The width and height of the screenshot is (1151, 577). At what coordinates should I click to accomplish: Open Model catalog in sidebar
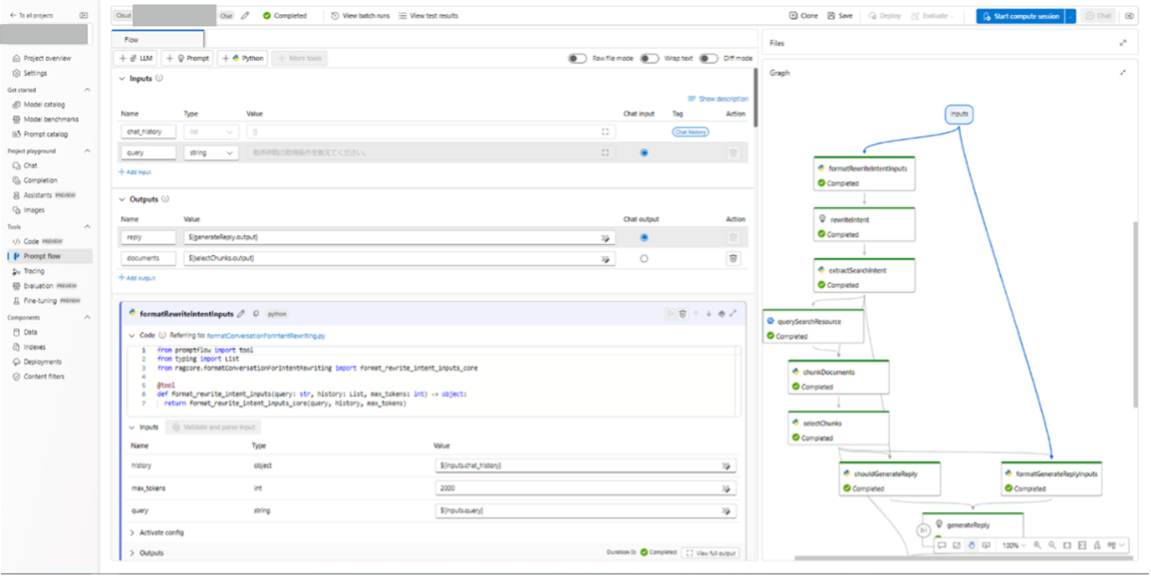pyautogui.click(x=44, y=104)
